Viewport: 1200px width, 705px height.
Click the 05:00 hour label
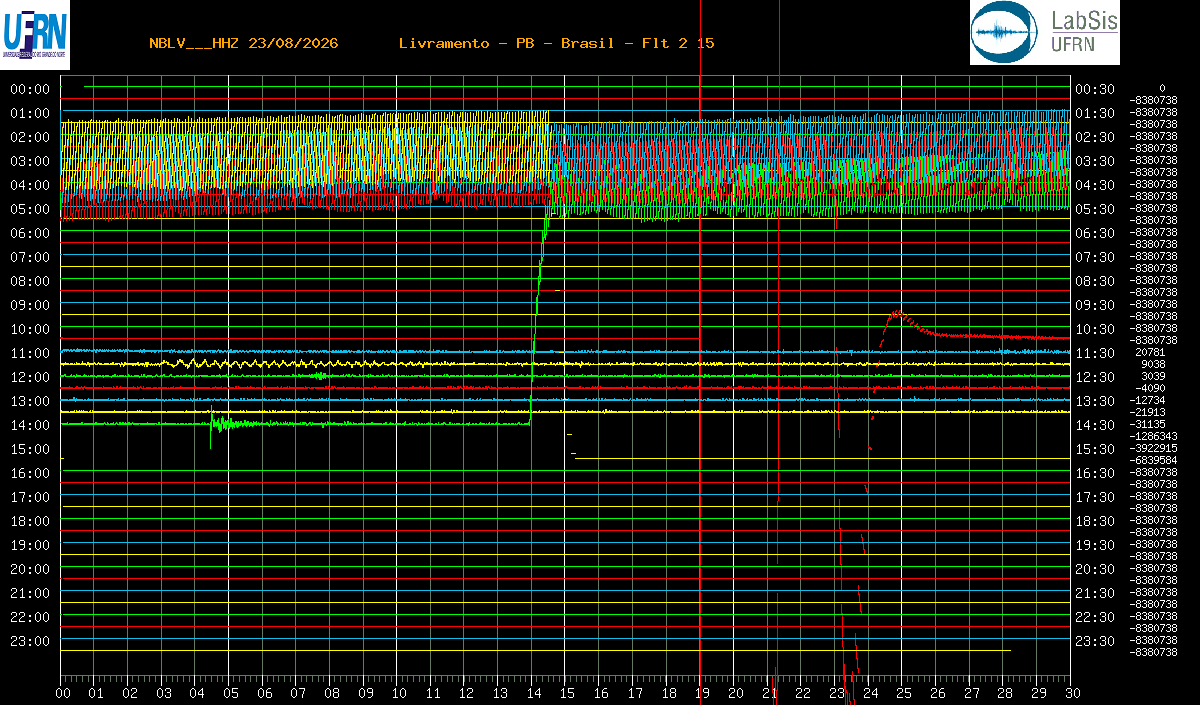(29, 209)
